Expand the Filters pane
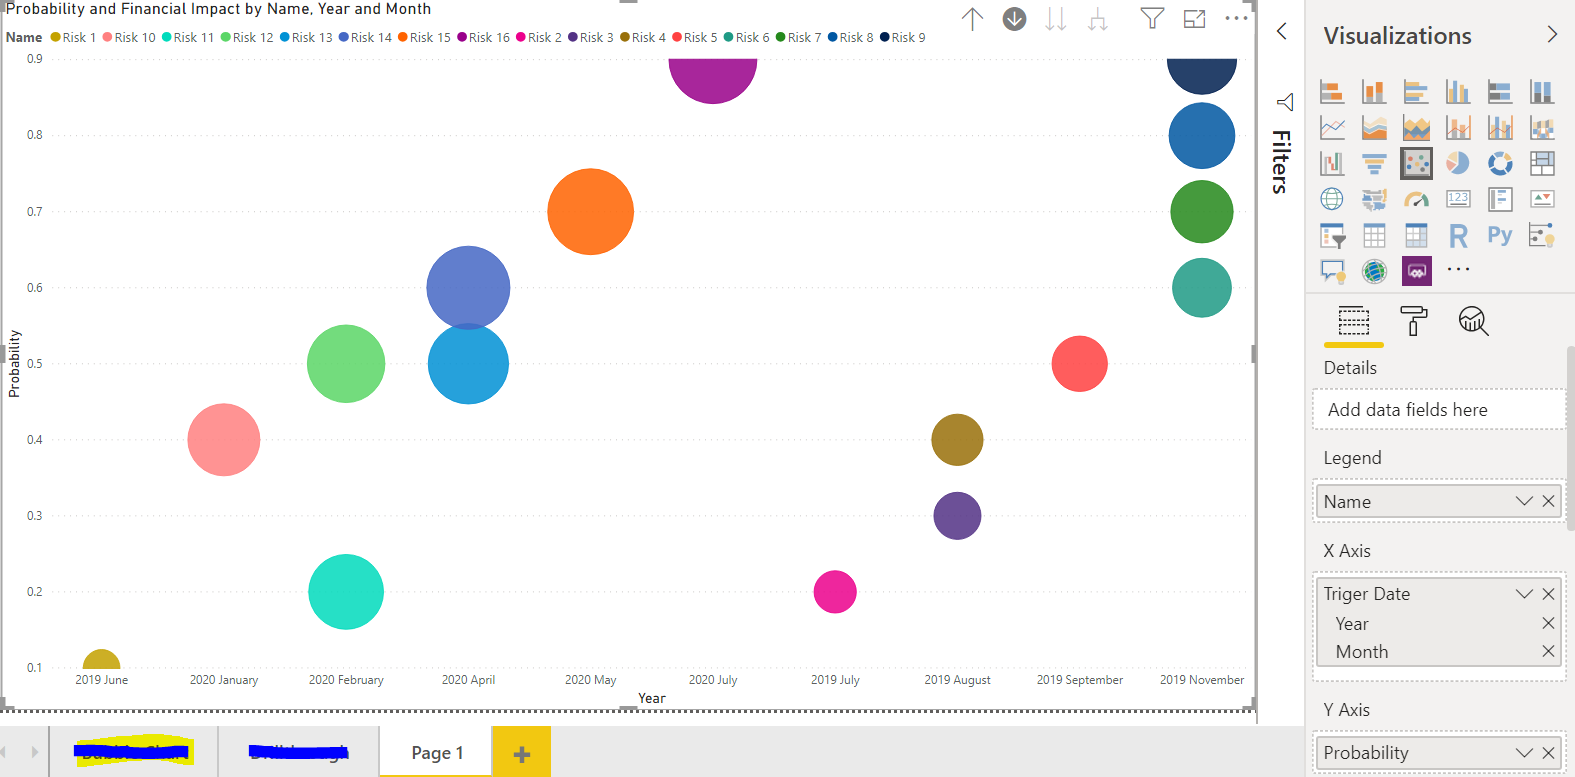The image size is (1575, 777). [x=1281, y=32]
